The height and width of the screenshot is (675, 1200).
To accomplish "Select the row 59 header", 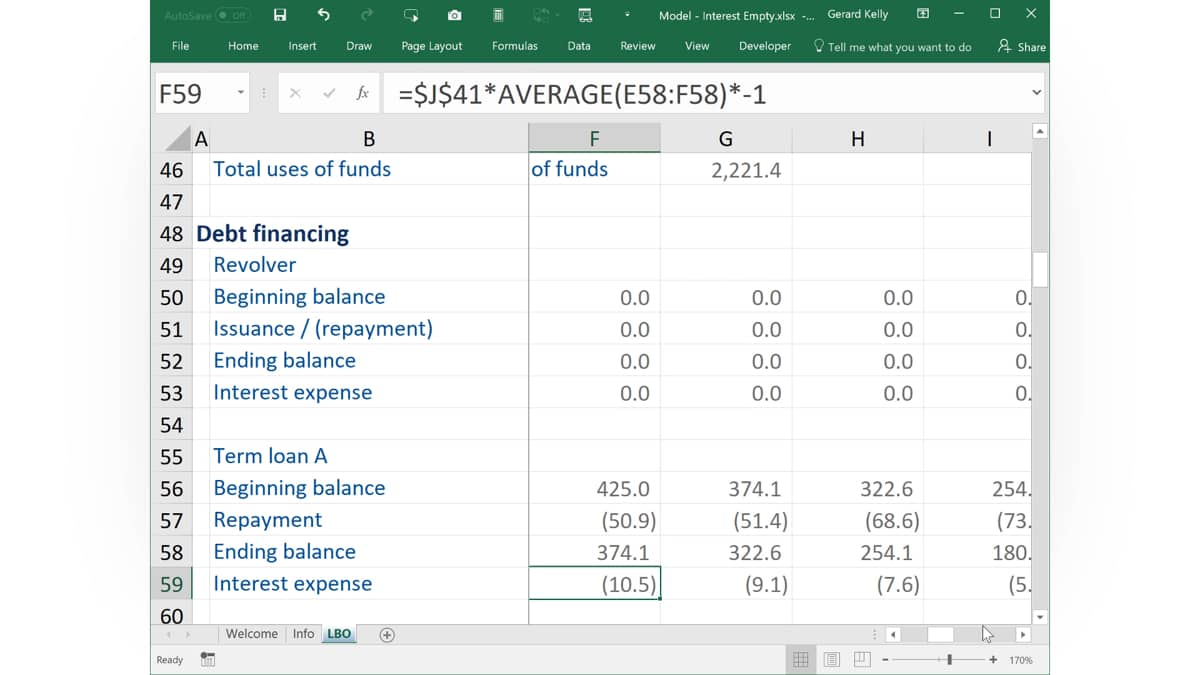I will pos(172,584).
